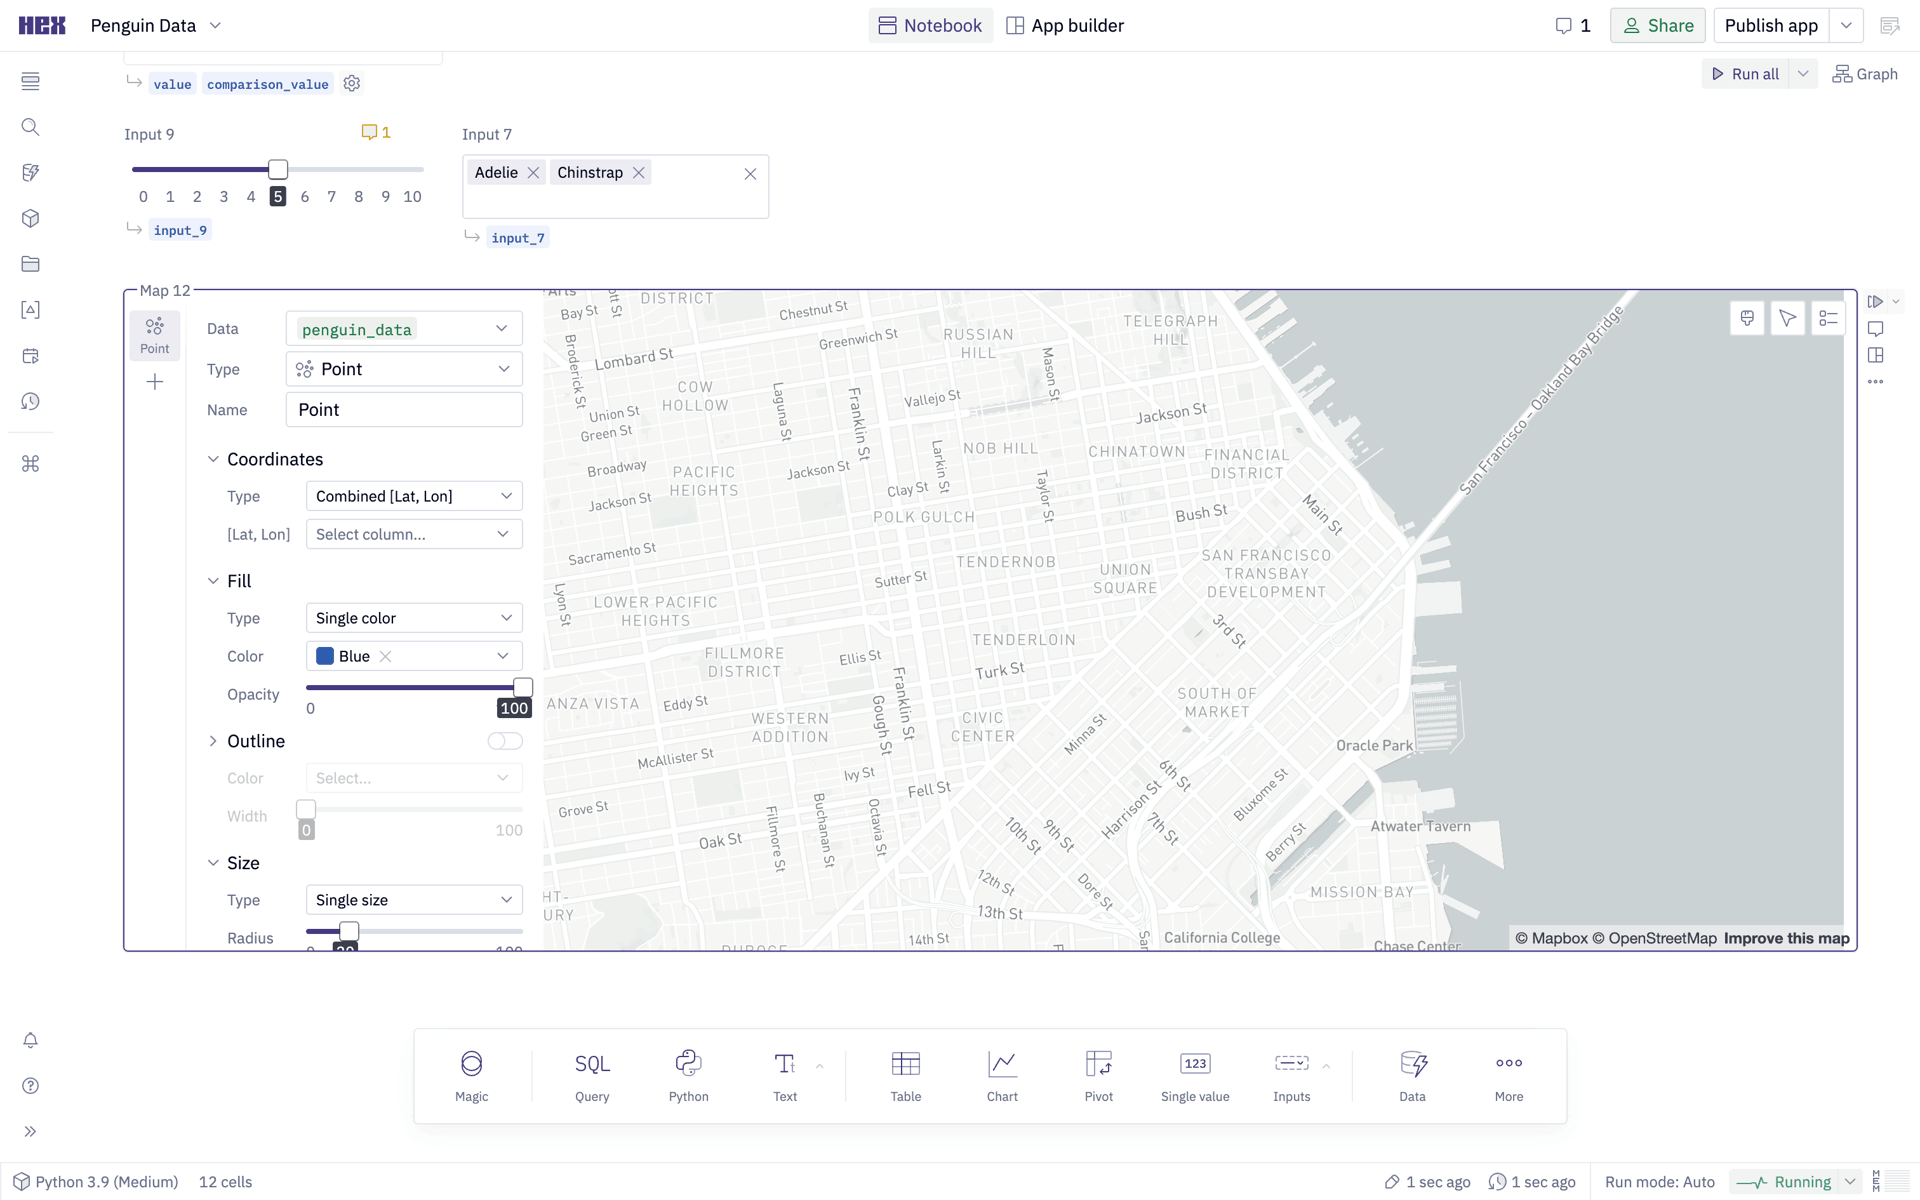This screenshot has height=1200, width=1920.
Task: Open the files folder icon in left sidebar
Action: pos(30,264)
